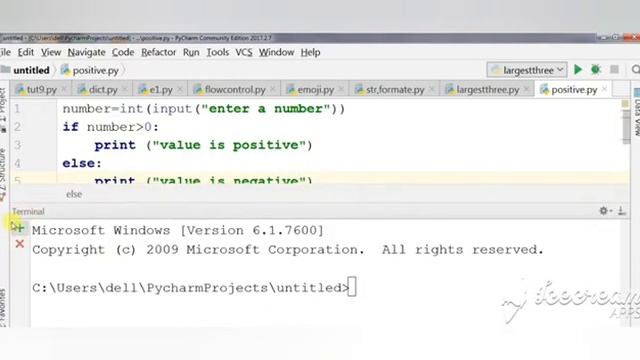Image resolution: width=640 pixels, height=360 pixels.
Task: Open the Tools menu
Action: [x=218, y=53]
